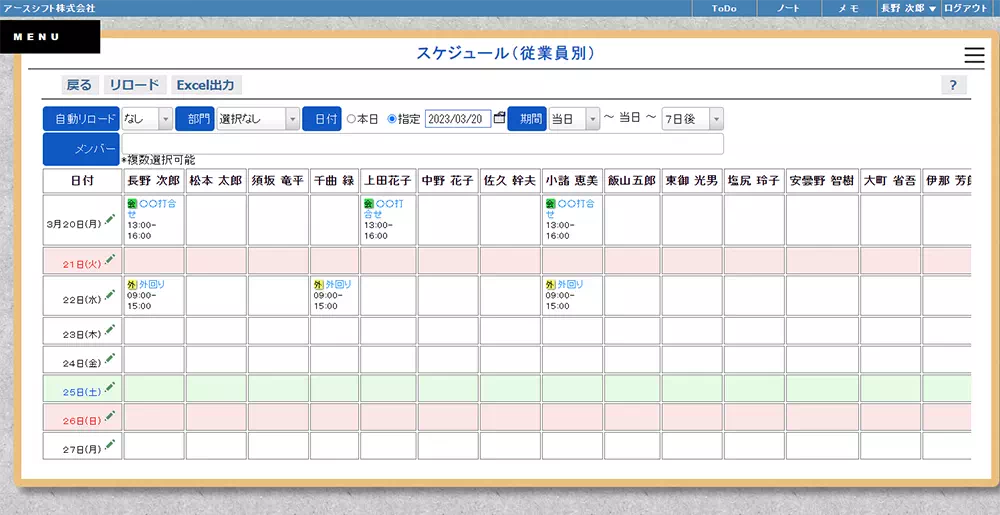Click the date field showing 2023/03/20

click(458, 119)
